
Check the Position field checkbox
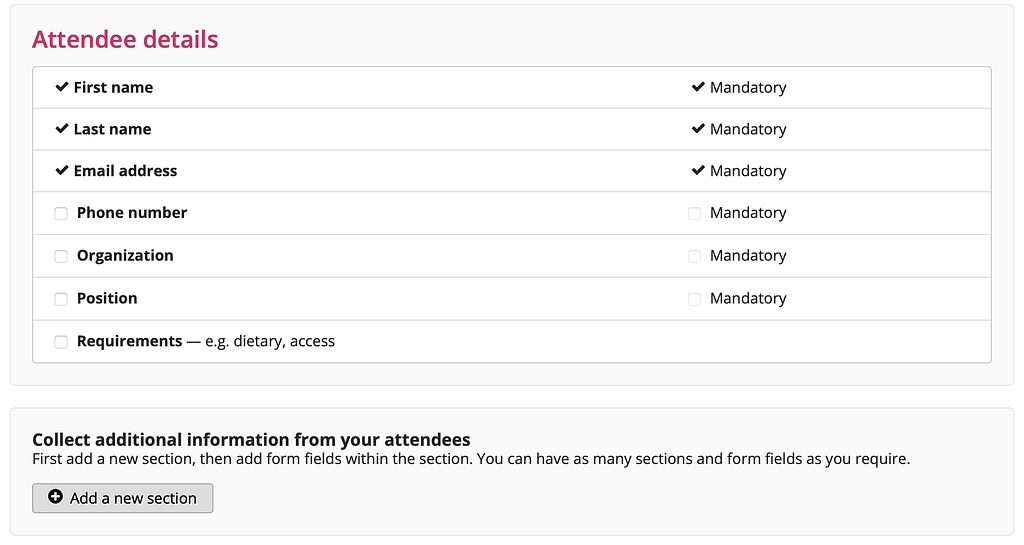[61, 299]
